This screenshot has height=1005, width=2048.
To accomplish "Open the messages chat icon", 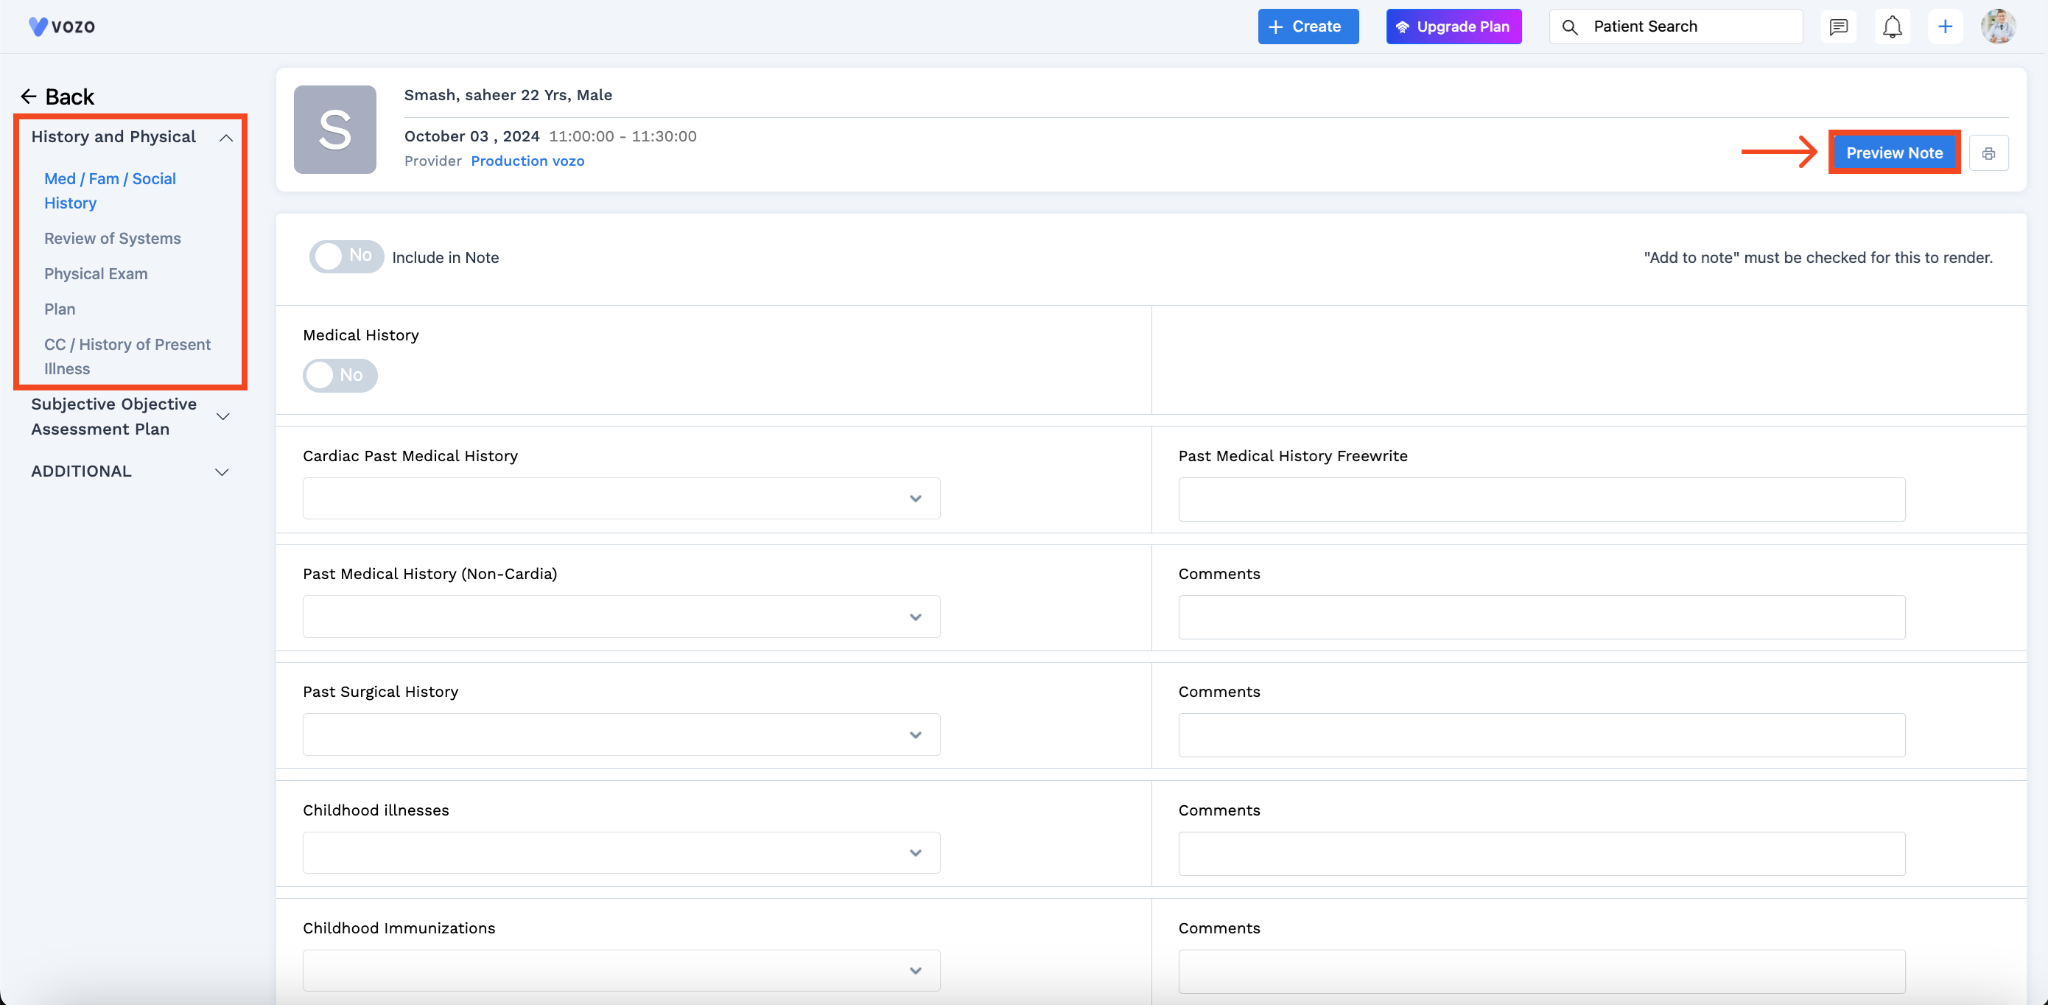I will tap(1838, 27).
